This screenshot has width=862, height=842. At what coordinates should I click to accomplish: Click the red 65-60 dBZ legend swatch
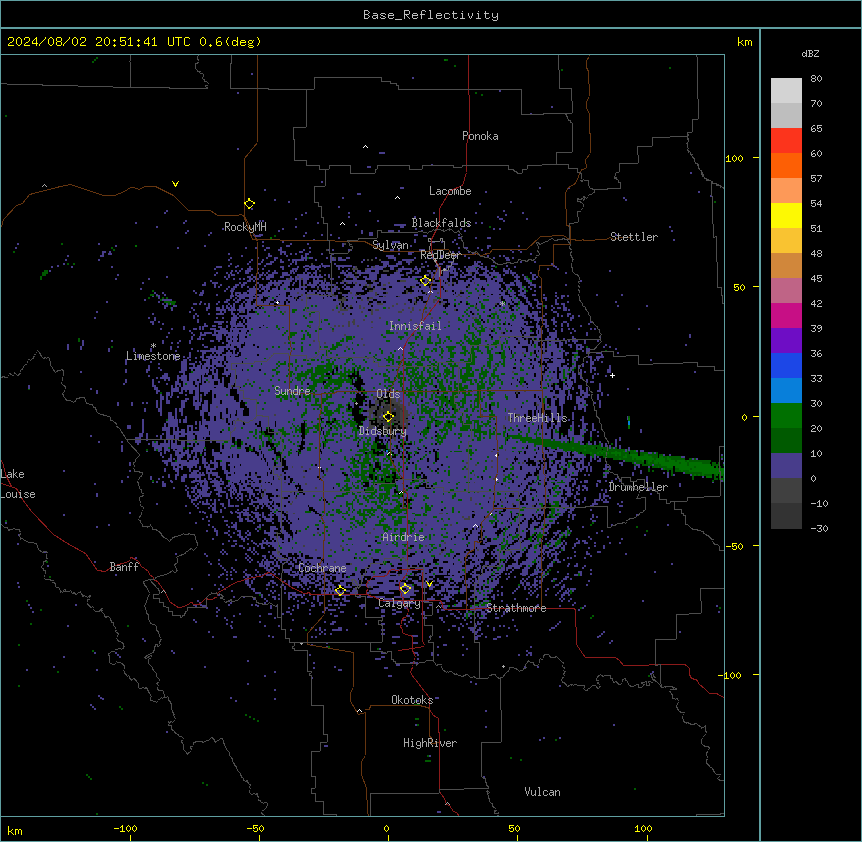[x=786, y=141]
